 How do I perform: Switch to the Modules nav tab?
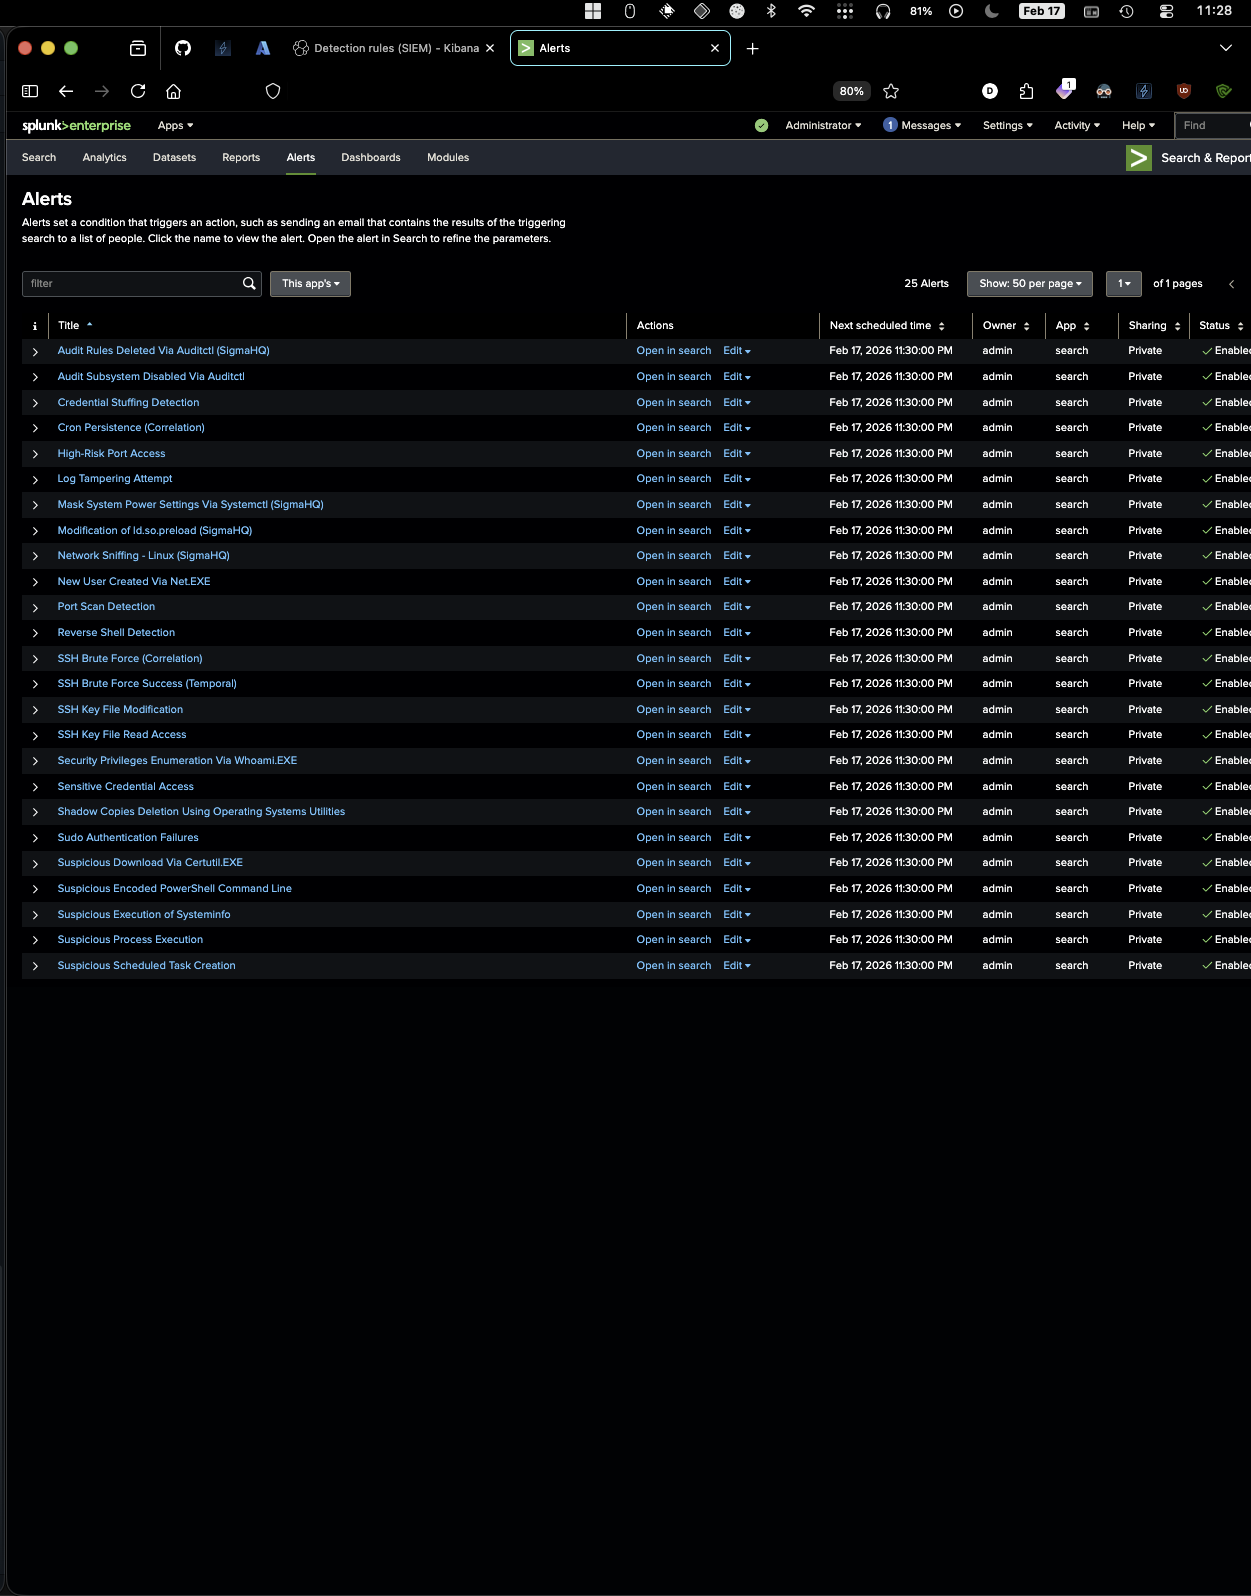click(448, 158)
